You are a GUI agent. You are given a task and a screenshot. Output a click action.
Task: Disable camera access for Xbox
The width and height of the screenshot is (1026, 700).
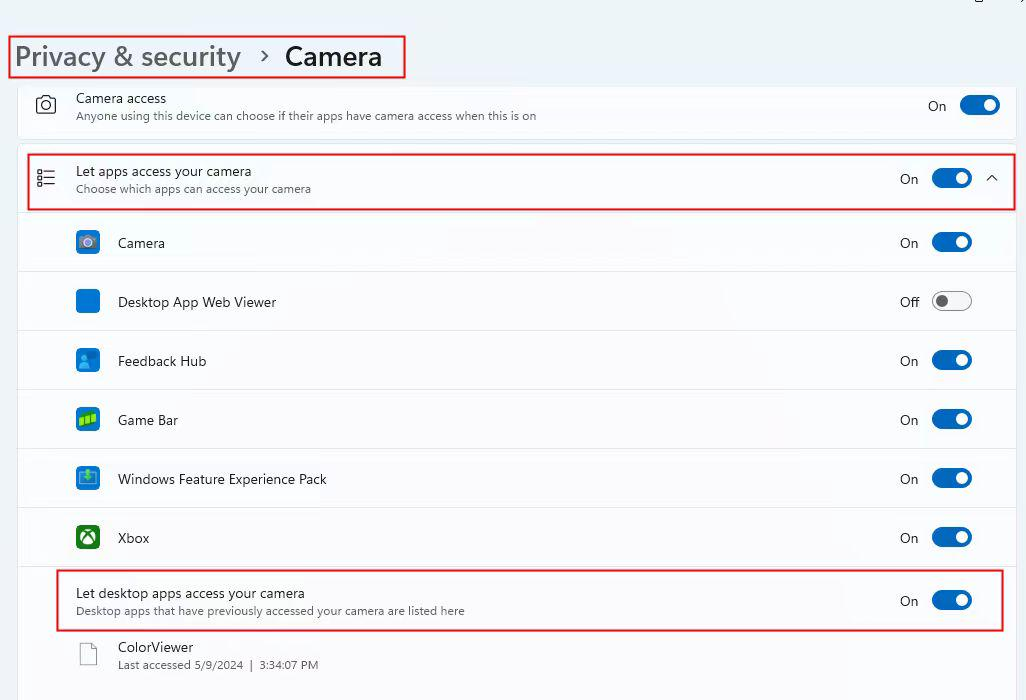point(951,538)
